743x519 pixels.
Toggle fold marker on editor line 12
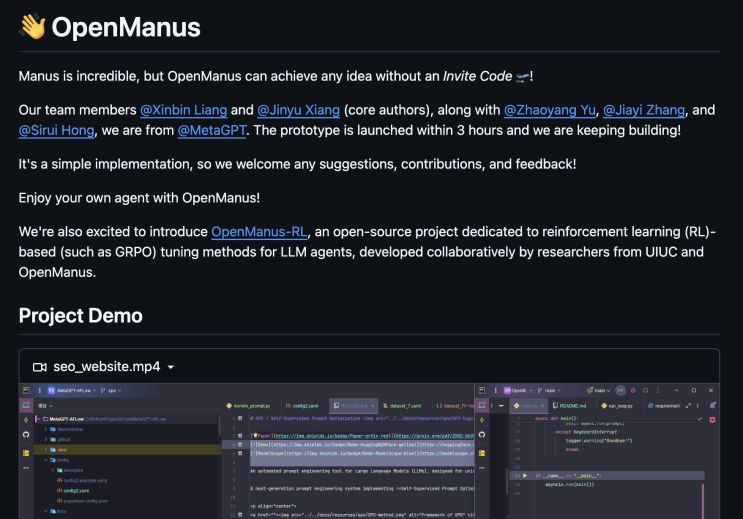240,515
